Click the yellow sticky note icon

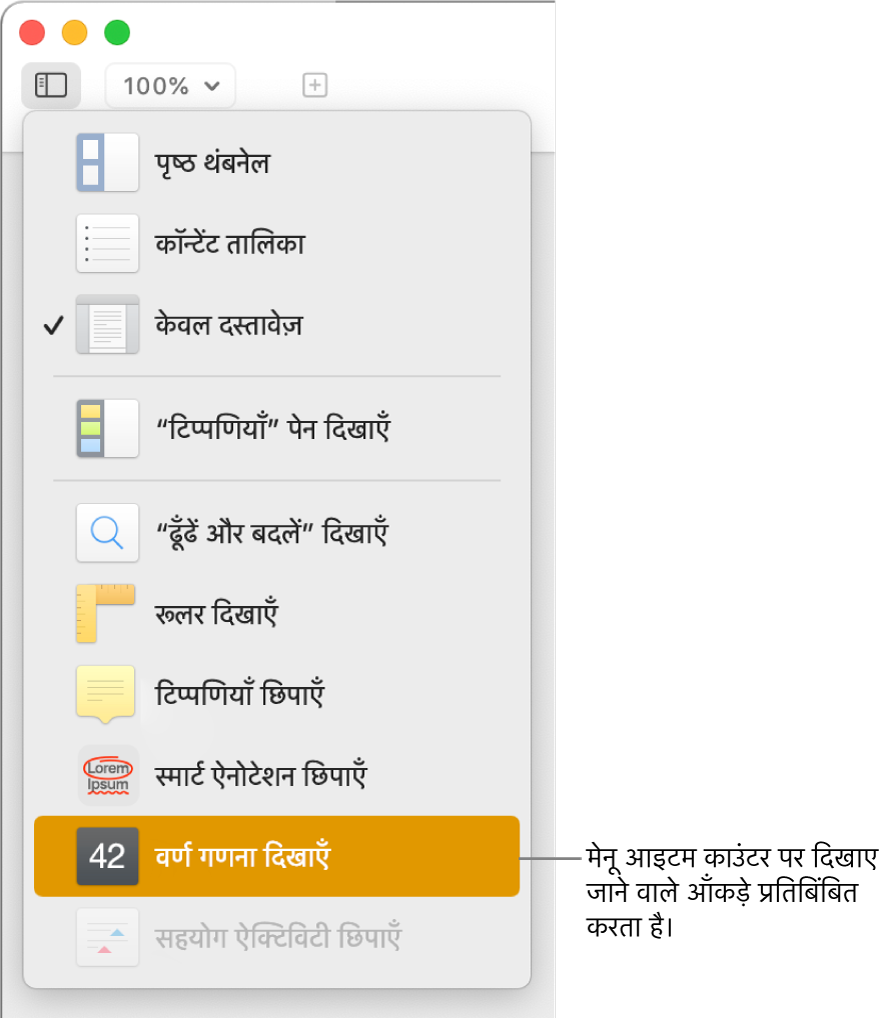coord(105,695)
